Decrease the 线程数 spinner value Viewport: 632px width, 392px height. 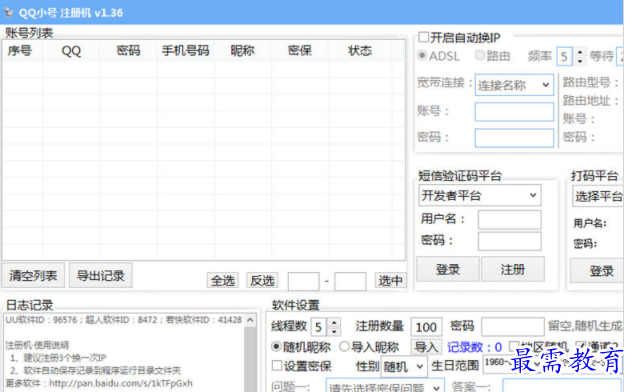[x=334, y=332]
